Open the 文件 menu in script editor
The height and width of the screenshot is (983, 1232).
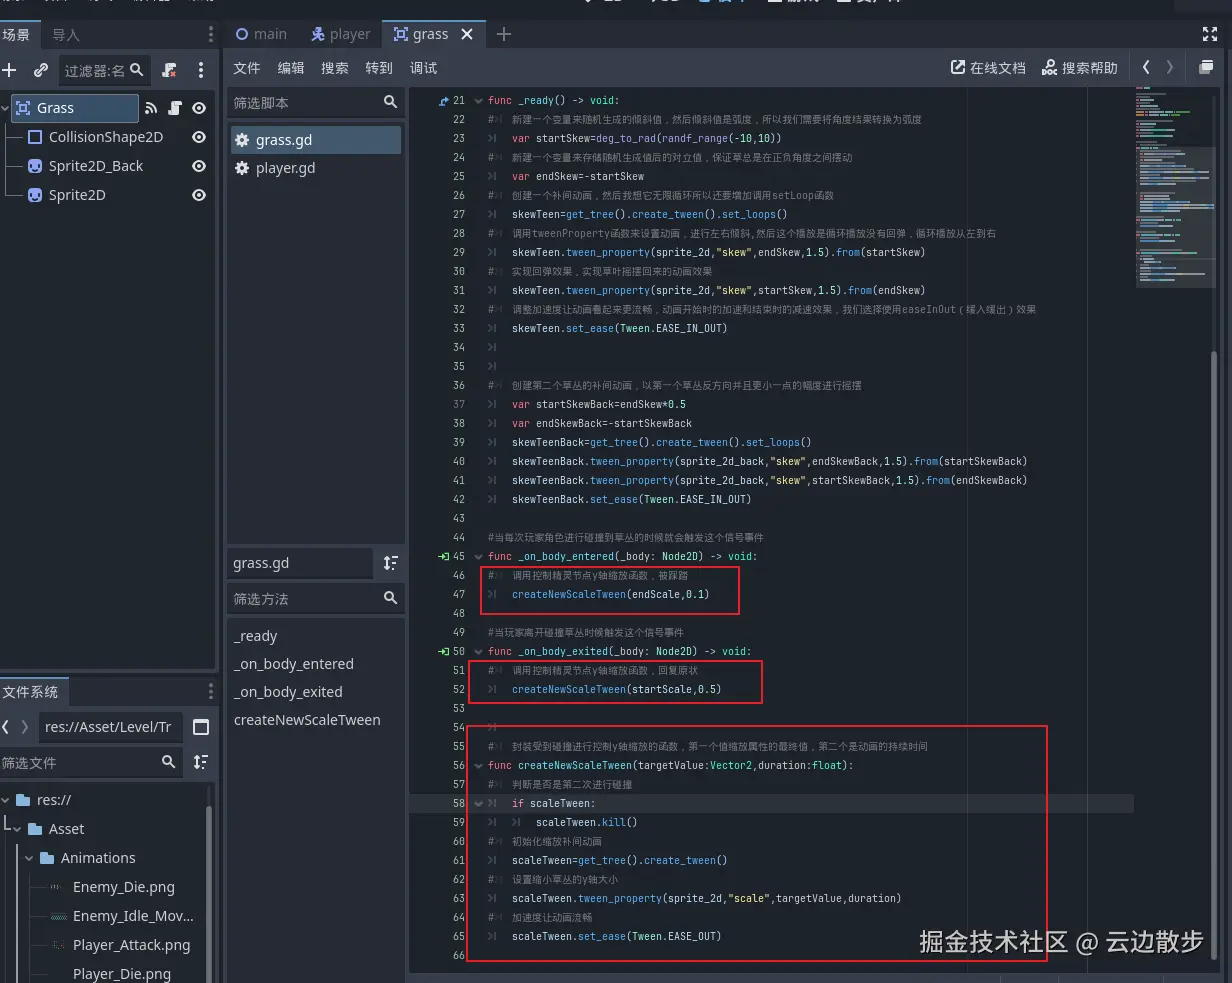tap(247, 68)
